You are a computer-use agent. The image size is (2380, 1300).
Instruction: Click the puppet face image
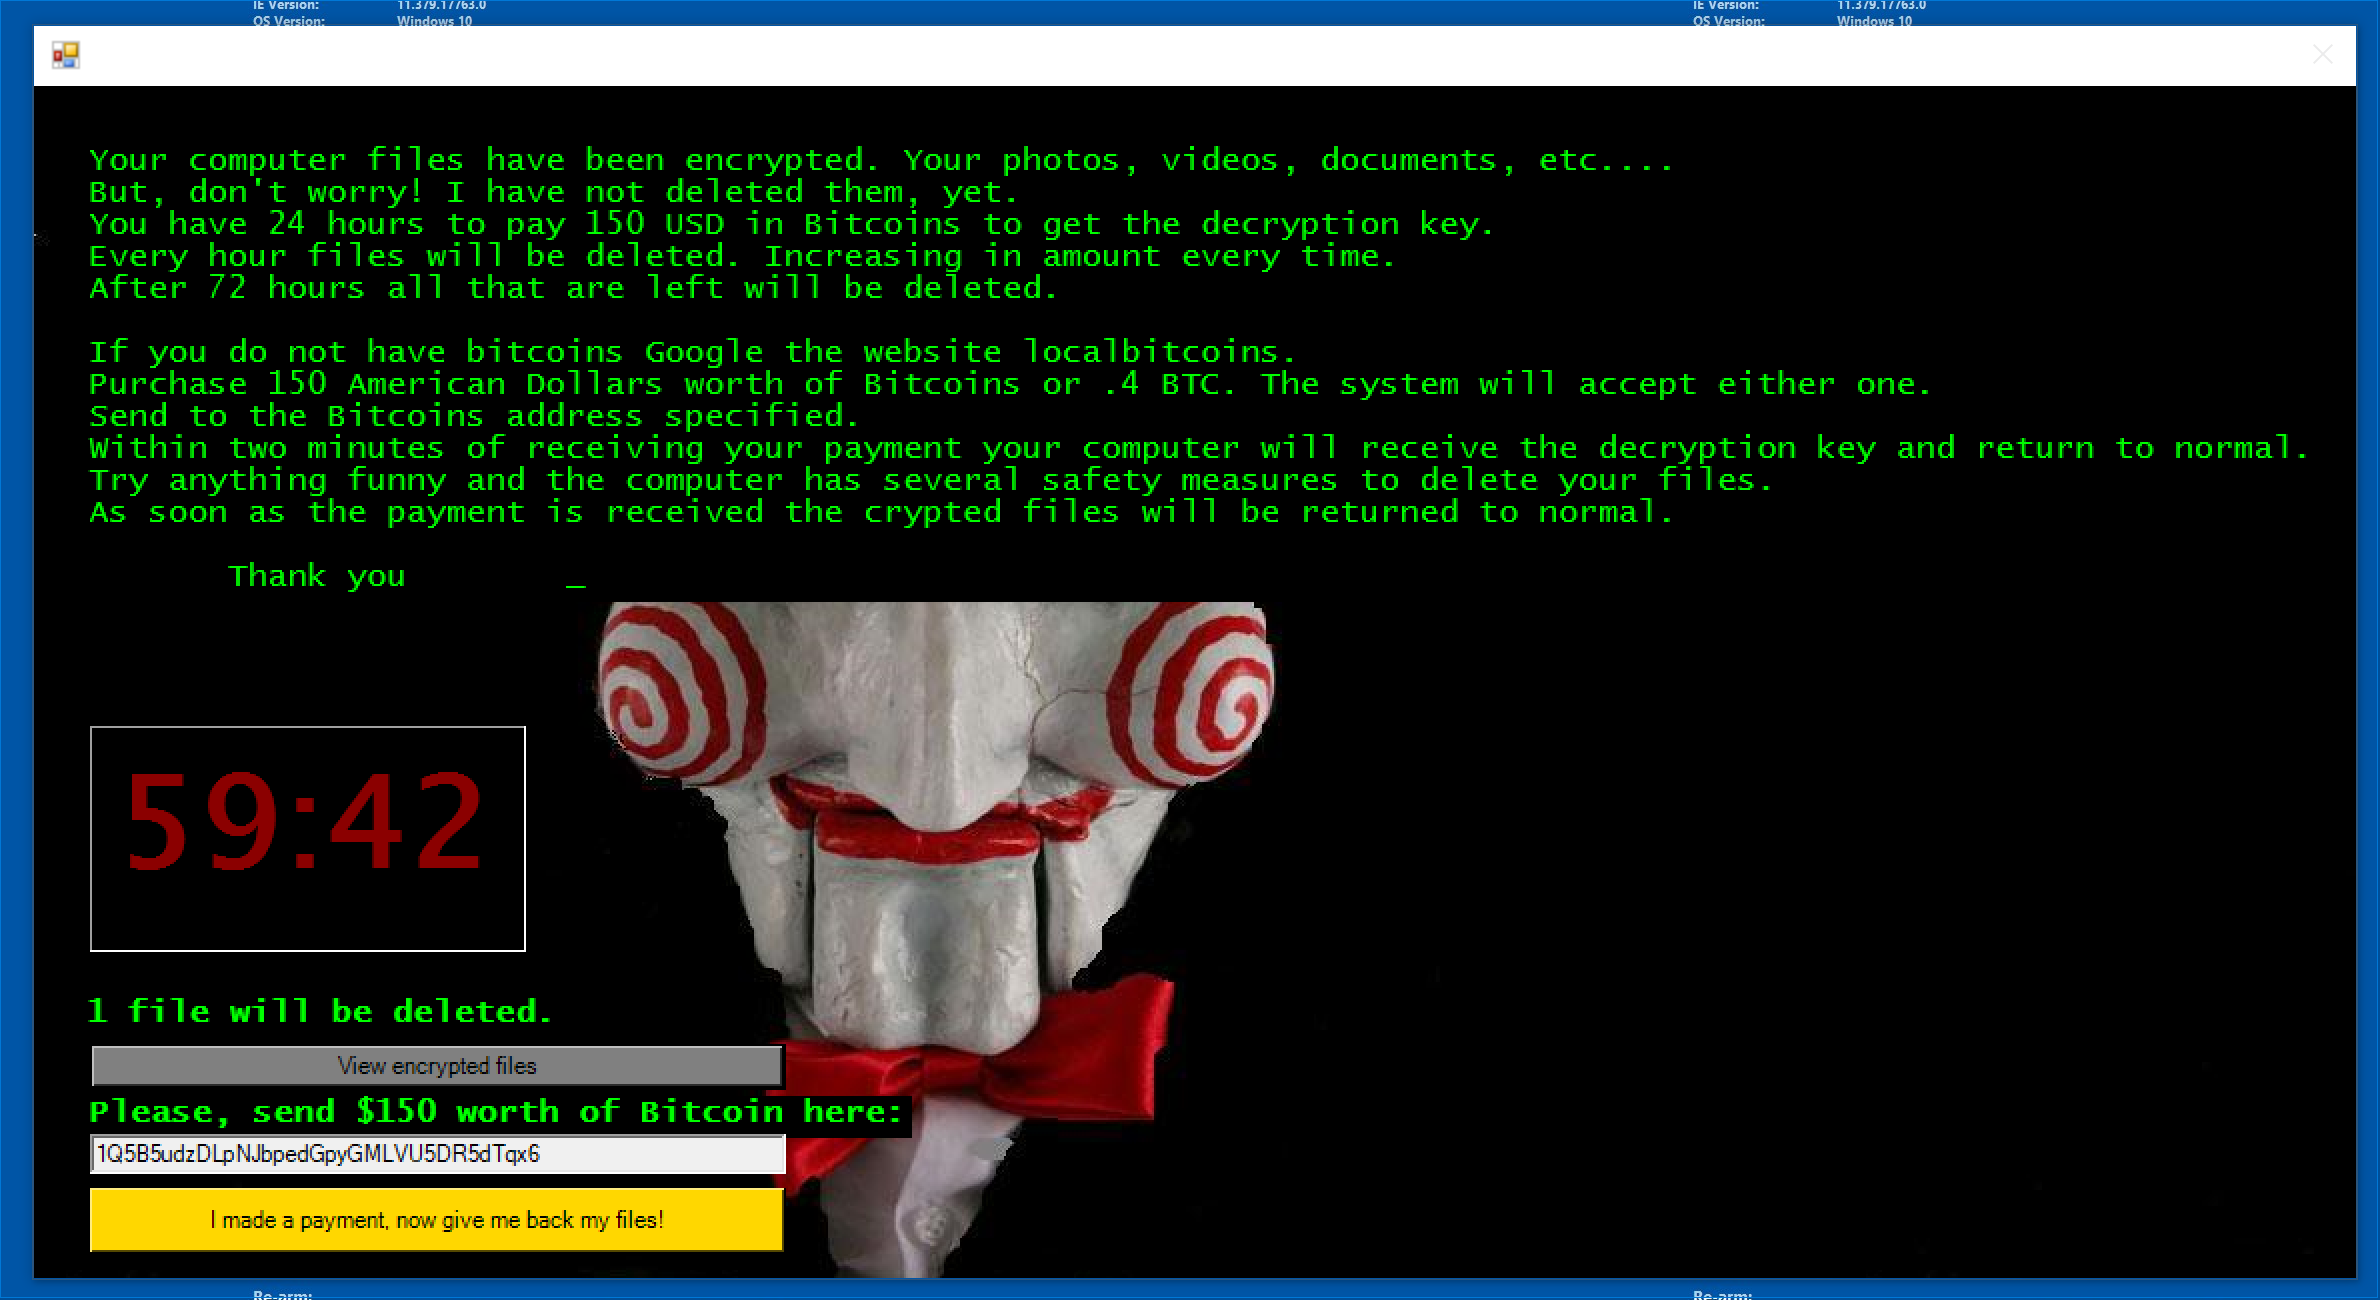tap(935, 938)
